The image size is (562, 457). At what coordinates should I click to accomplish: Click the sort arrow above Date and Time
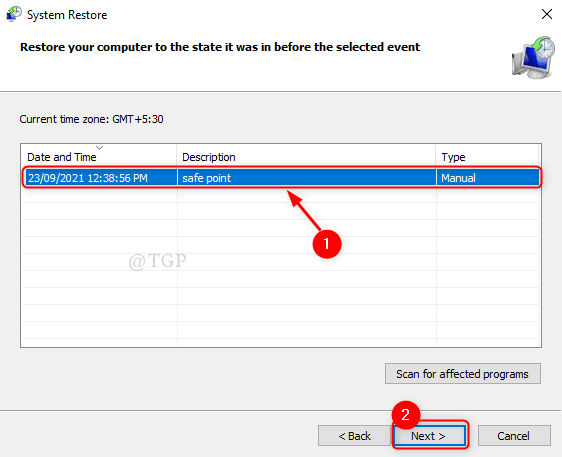tap(100, 147)
